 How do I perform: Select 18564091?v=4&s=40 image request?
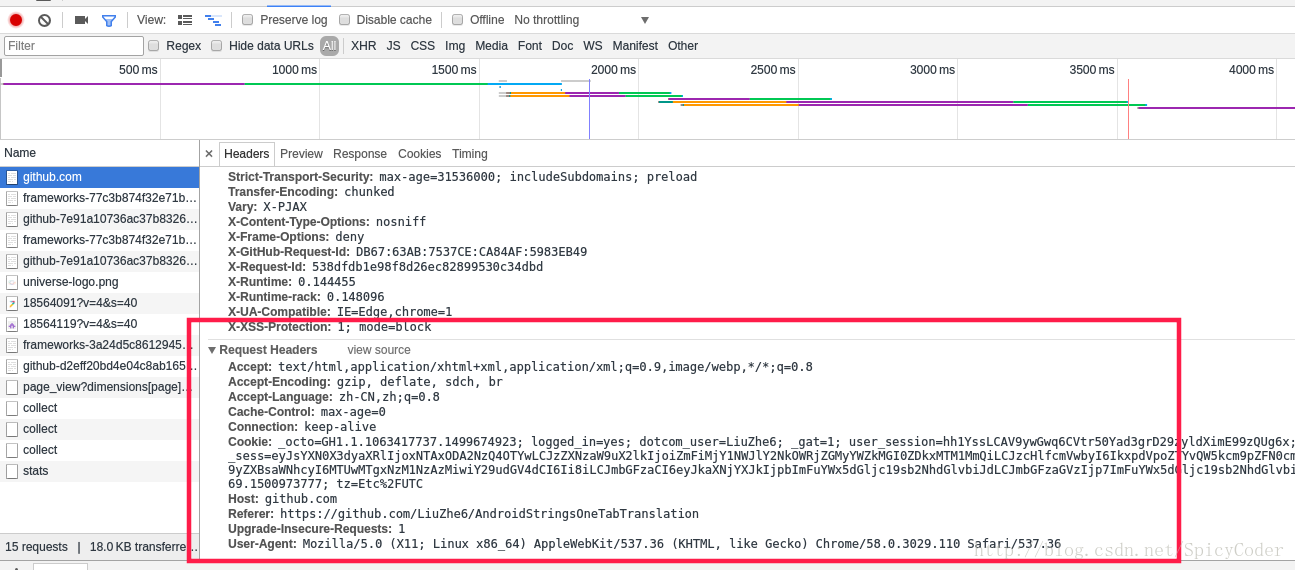point(100,303)
